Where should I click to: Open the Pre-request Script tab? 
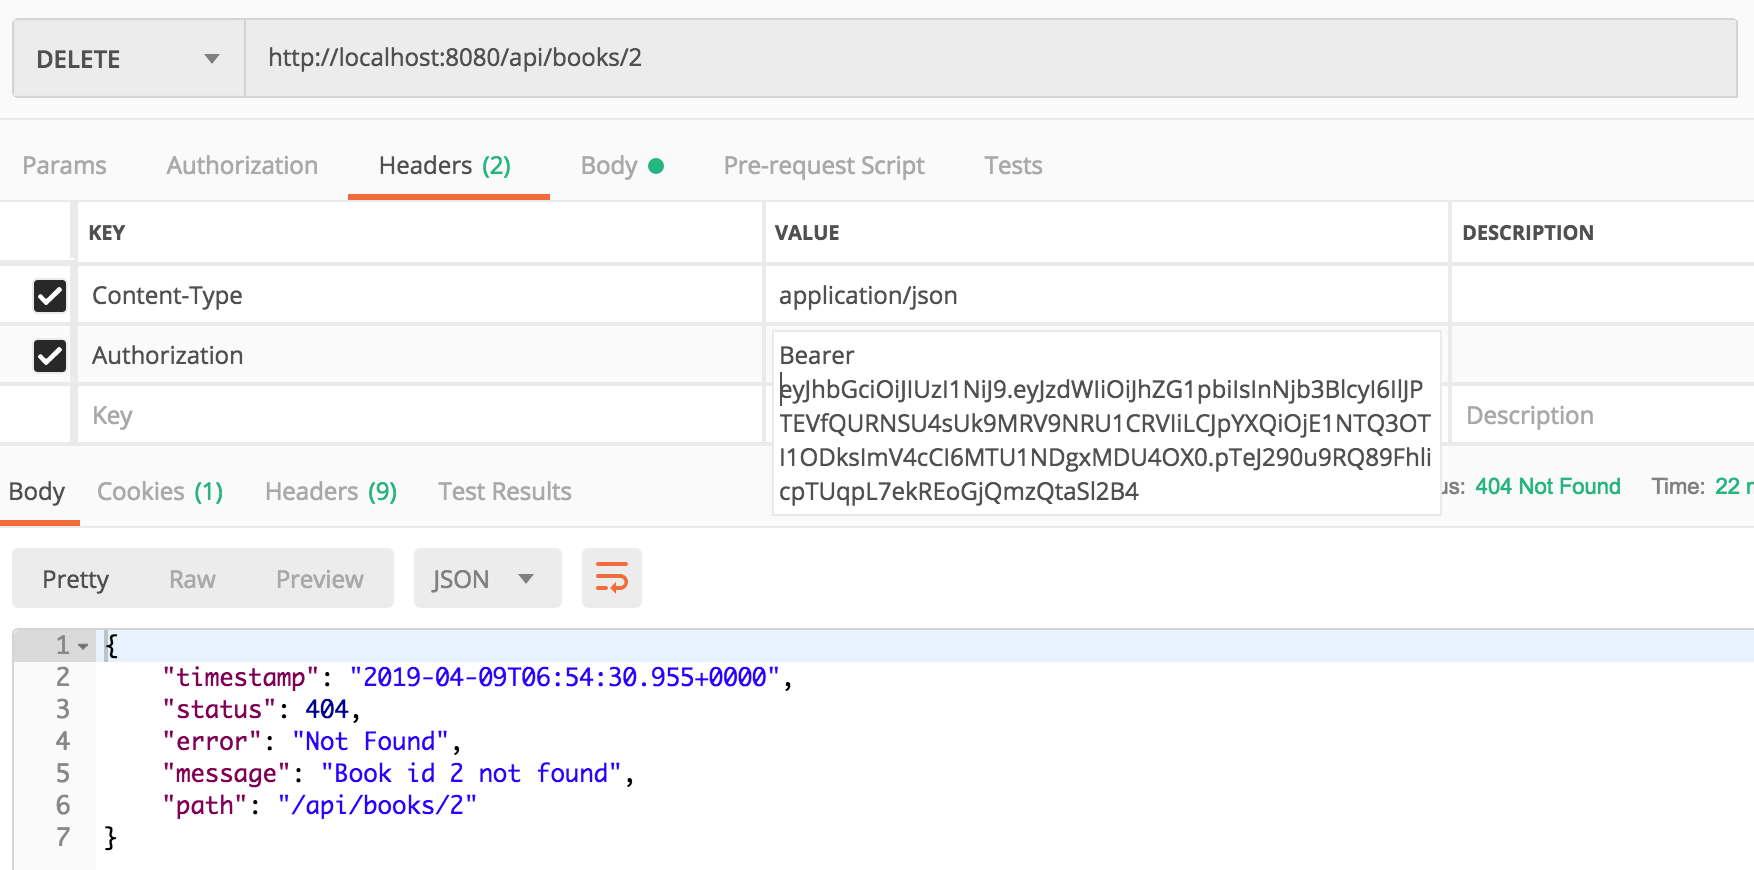824,165
